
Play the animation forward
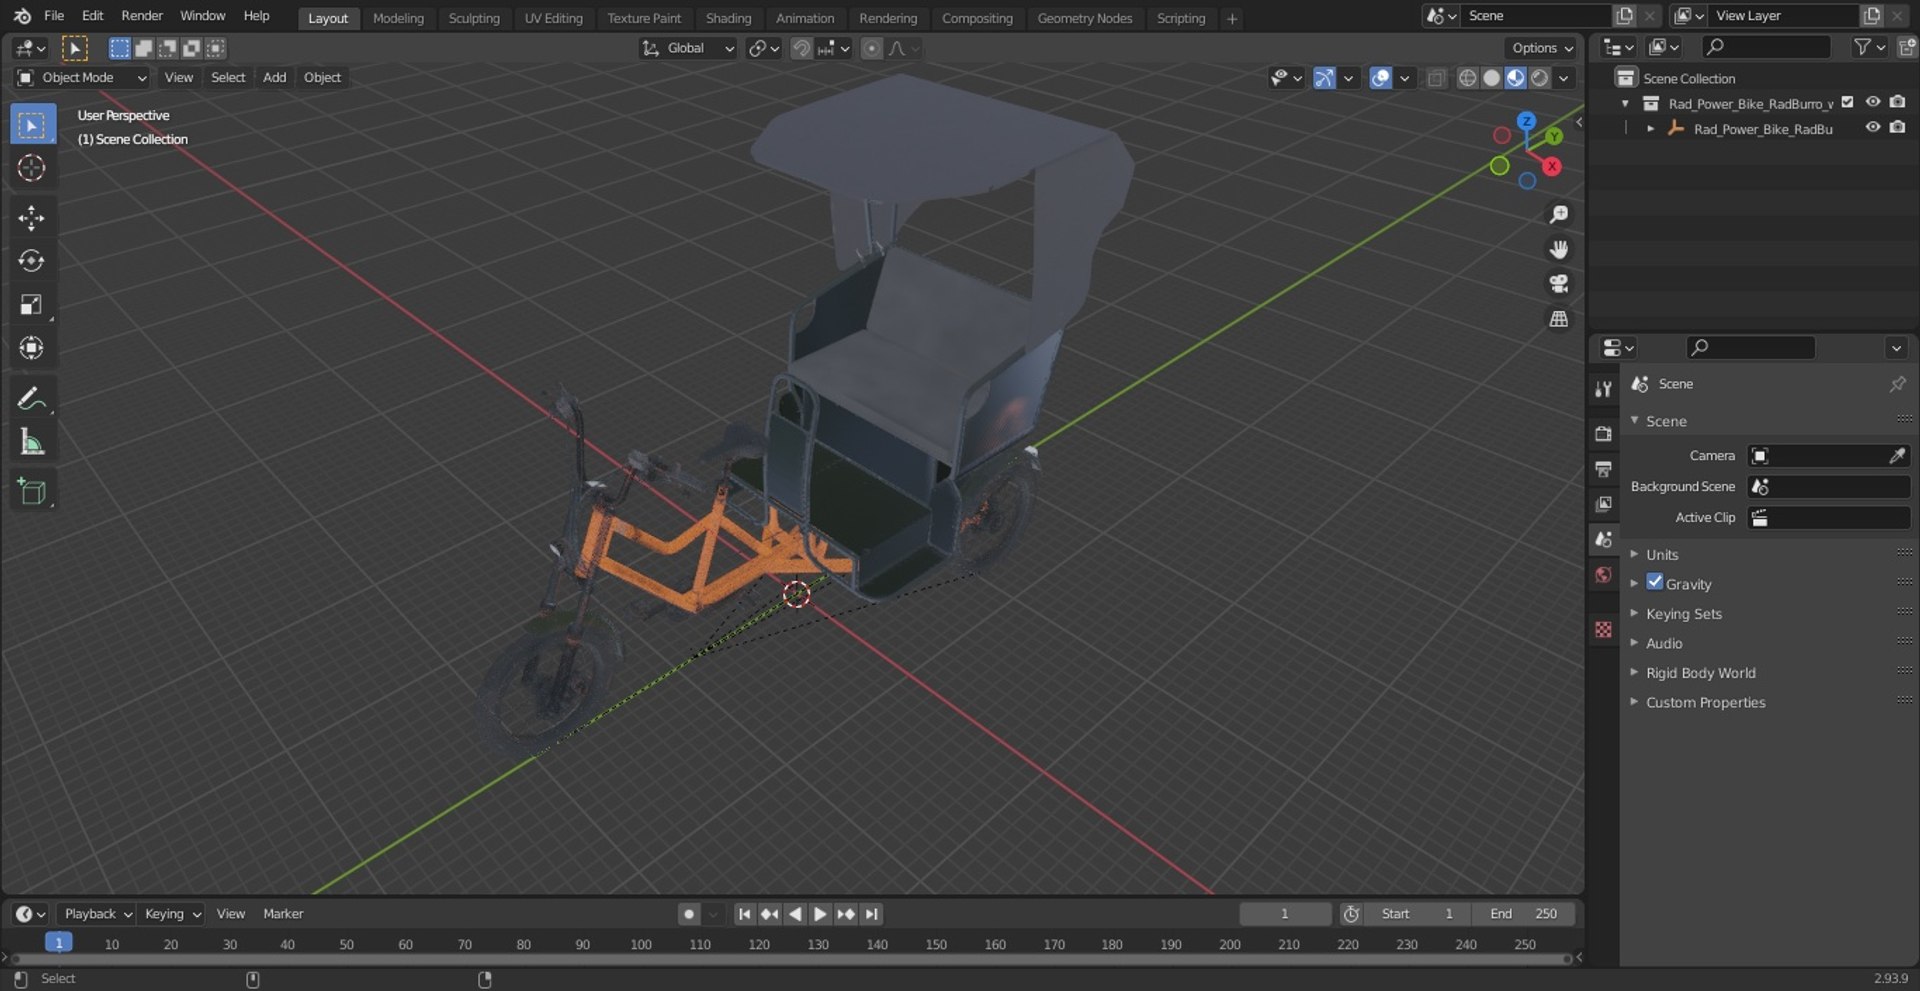[x=820, y=914]
